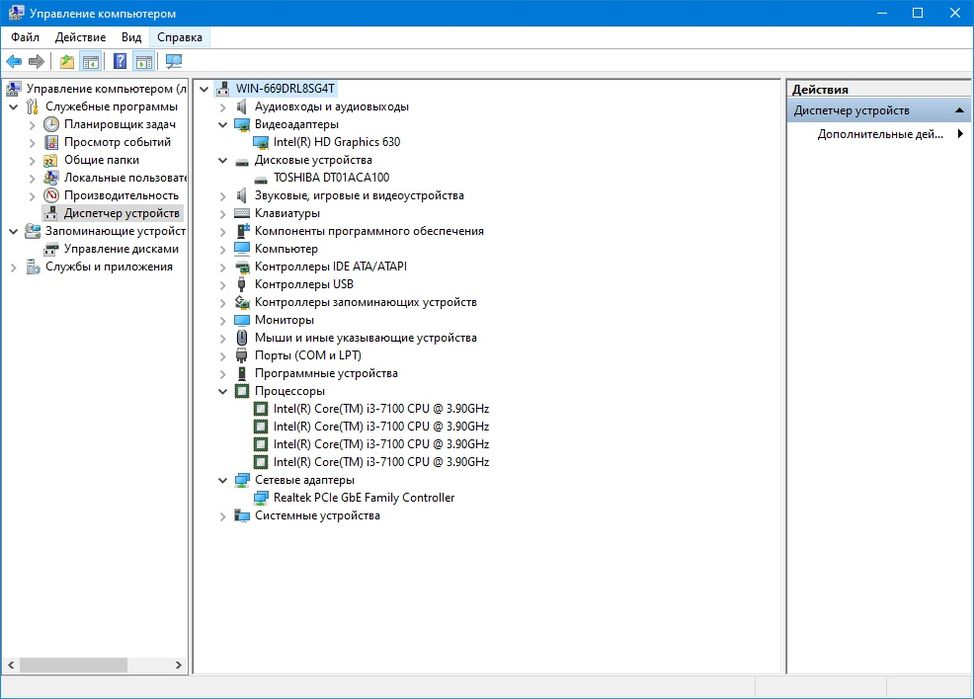Viewport: 974px width, 699px height.
Task: Click the Local Users icon in left tree
Action: [51, 178]
